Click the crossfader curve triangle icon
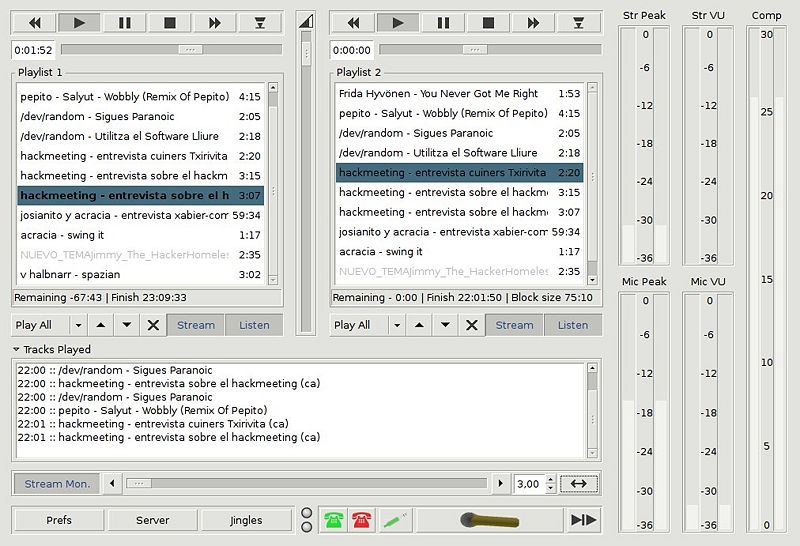The width and height of the screenshot is (800, 546). tap(306, 21)
